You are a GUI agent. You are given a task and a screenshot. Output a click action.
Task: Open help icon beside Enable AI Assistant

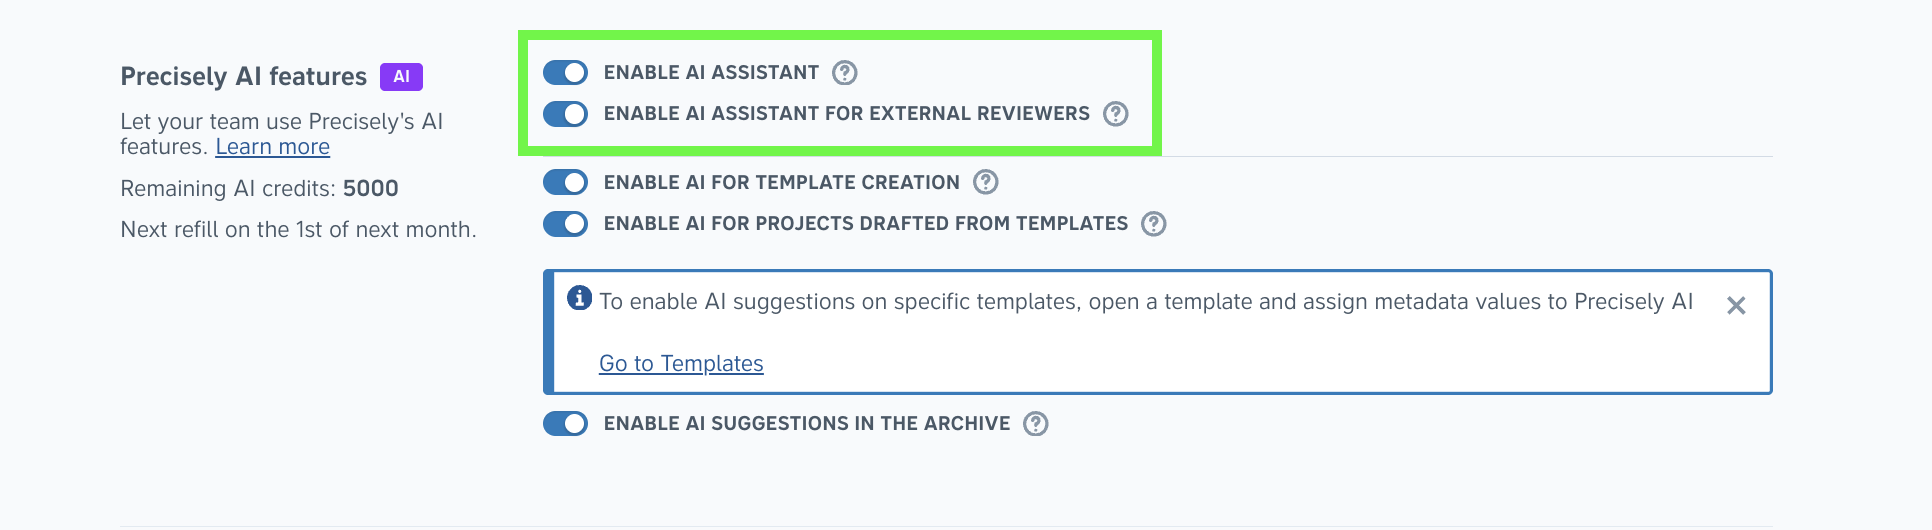coord(845,73)
